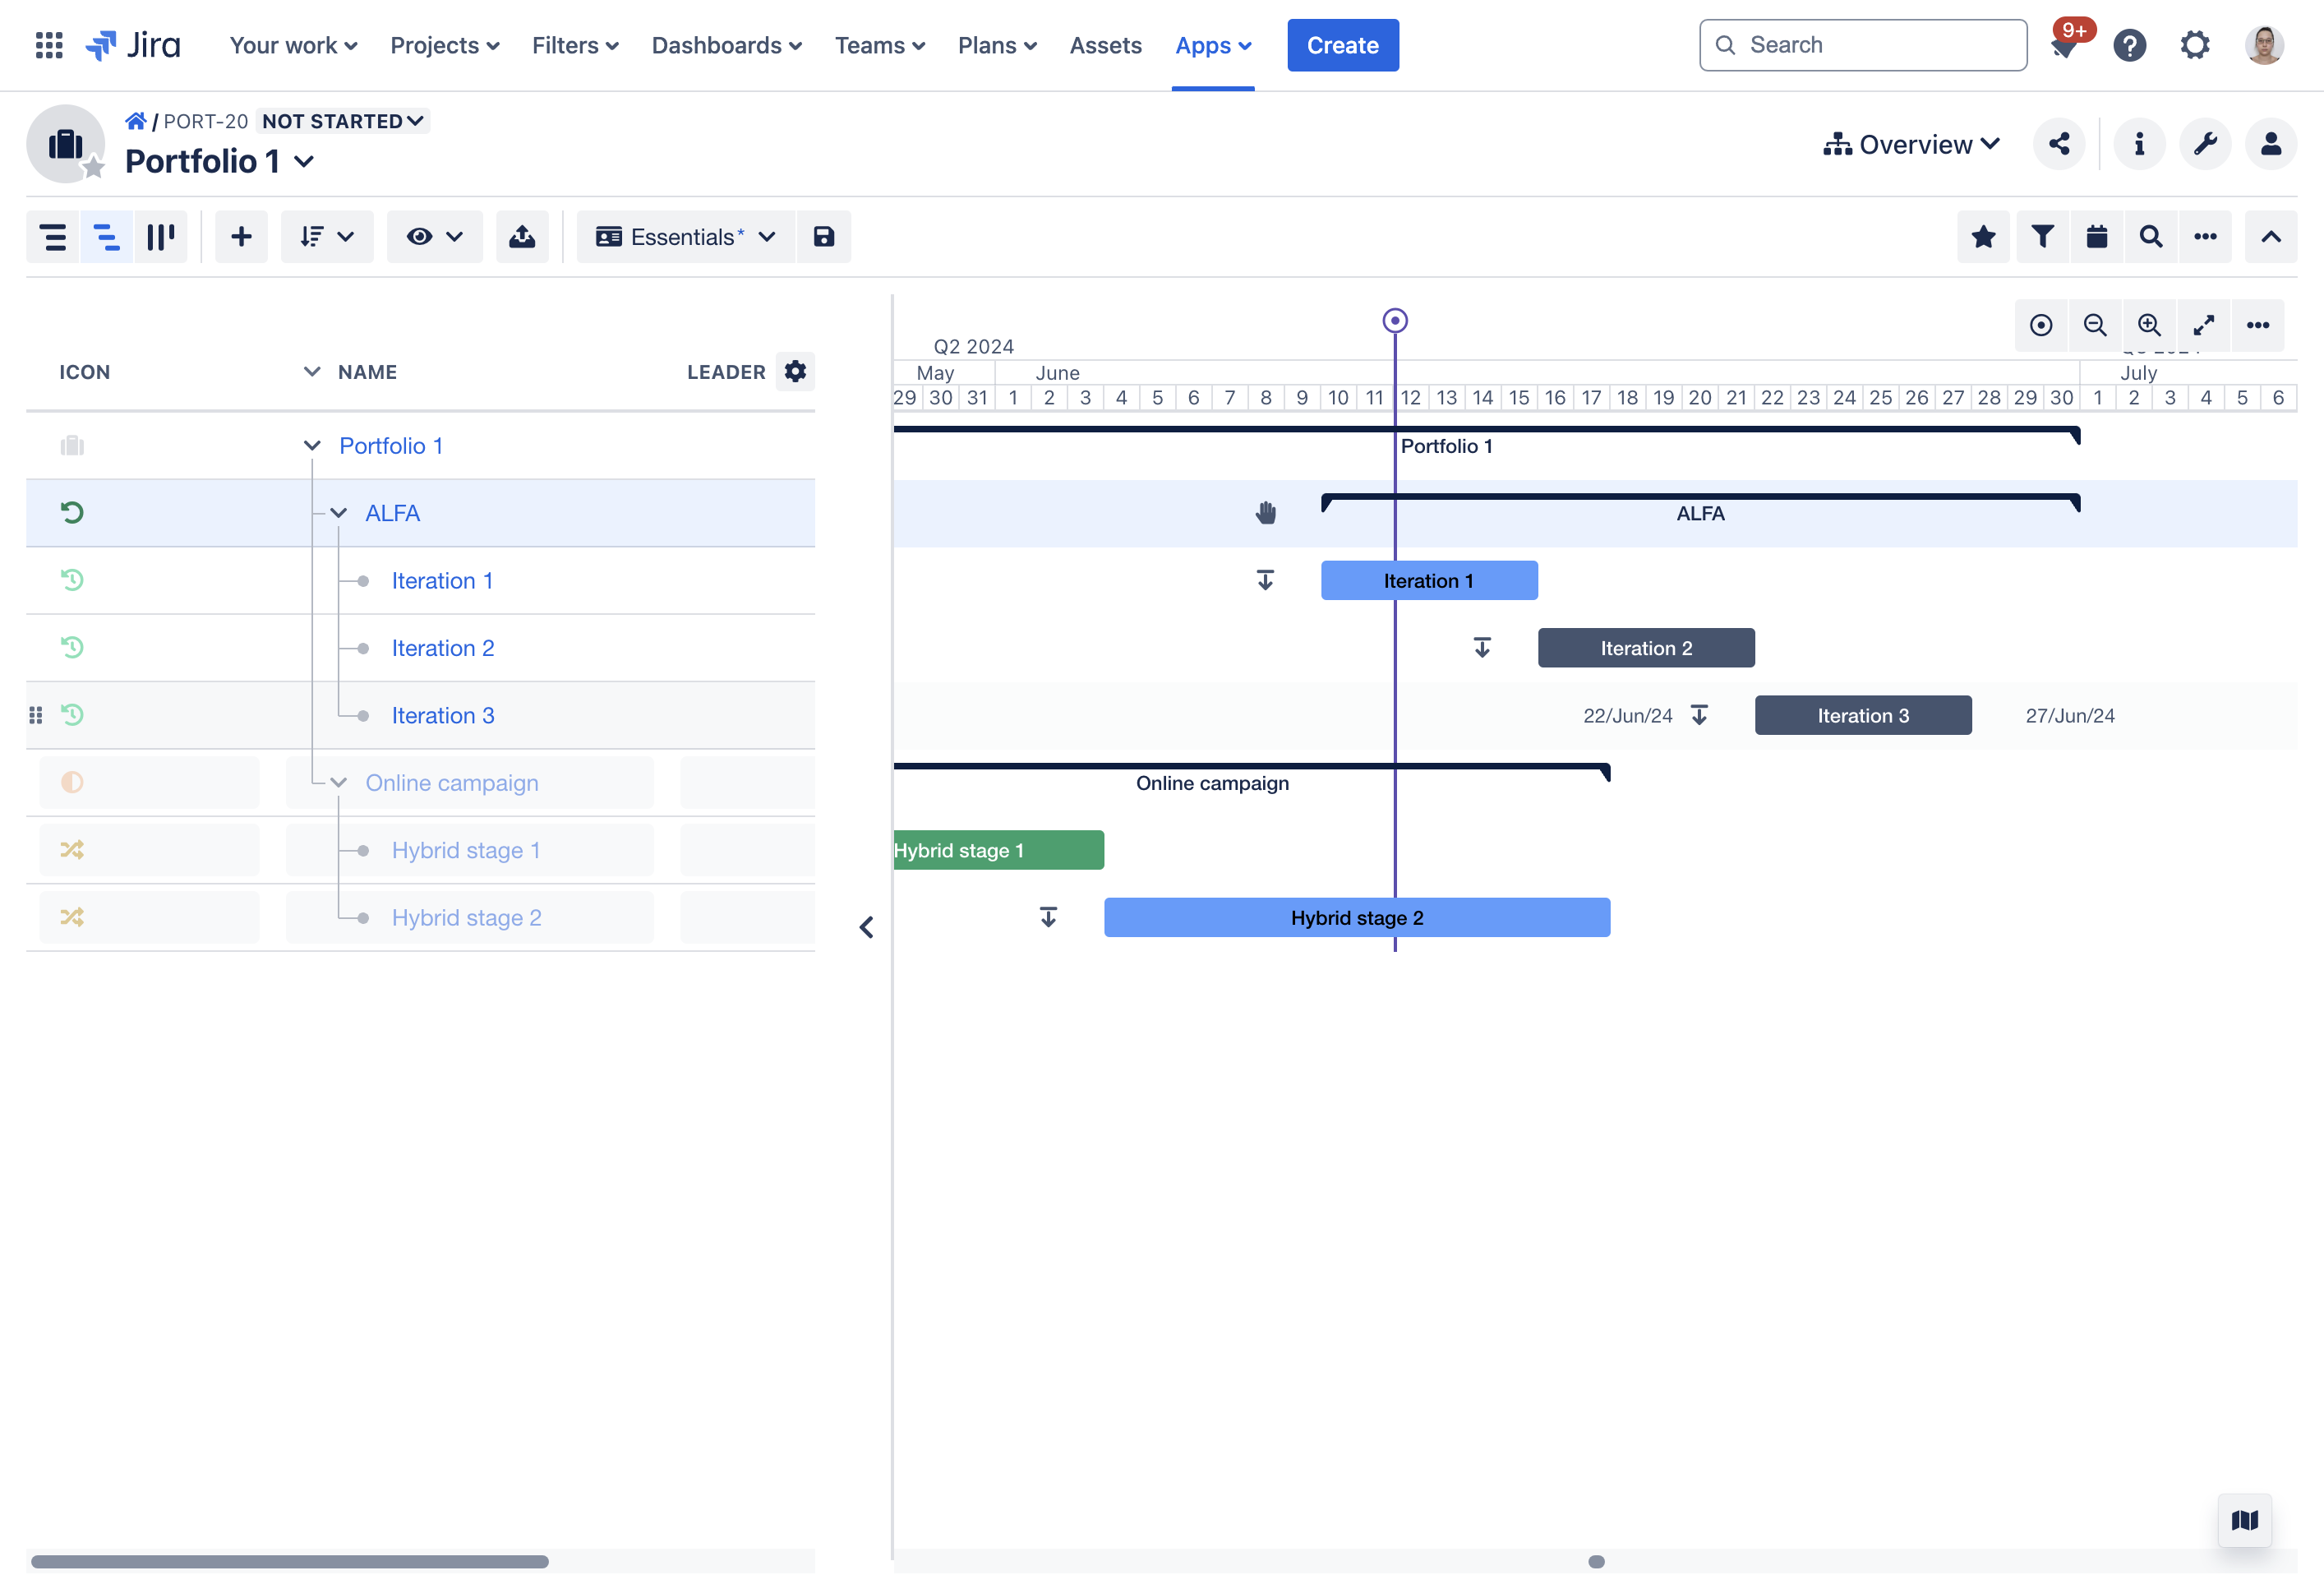Open the eye visibility dropdown
The image size is (2324, 1575).
tap(434, 237)
